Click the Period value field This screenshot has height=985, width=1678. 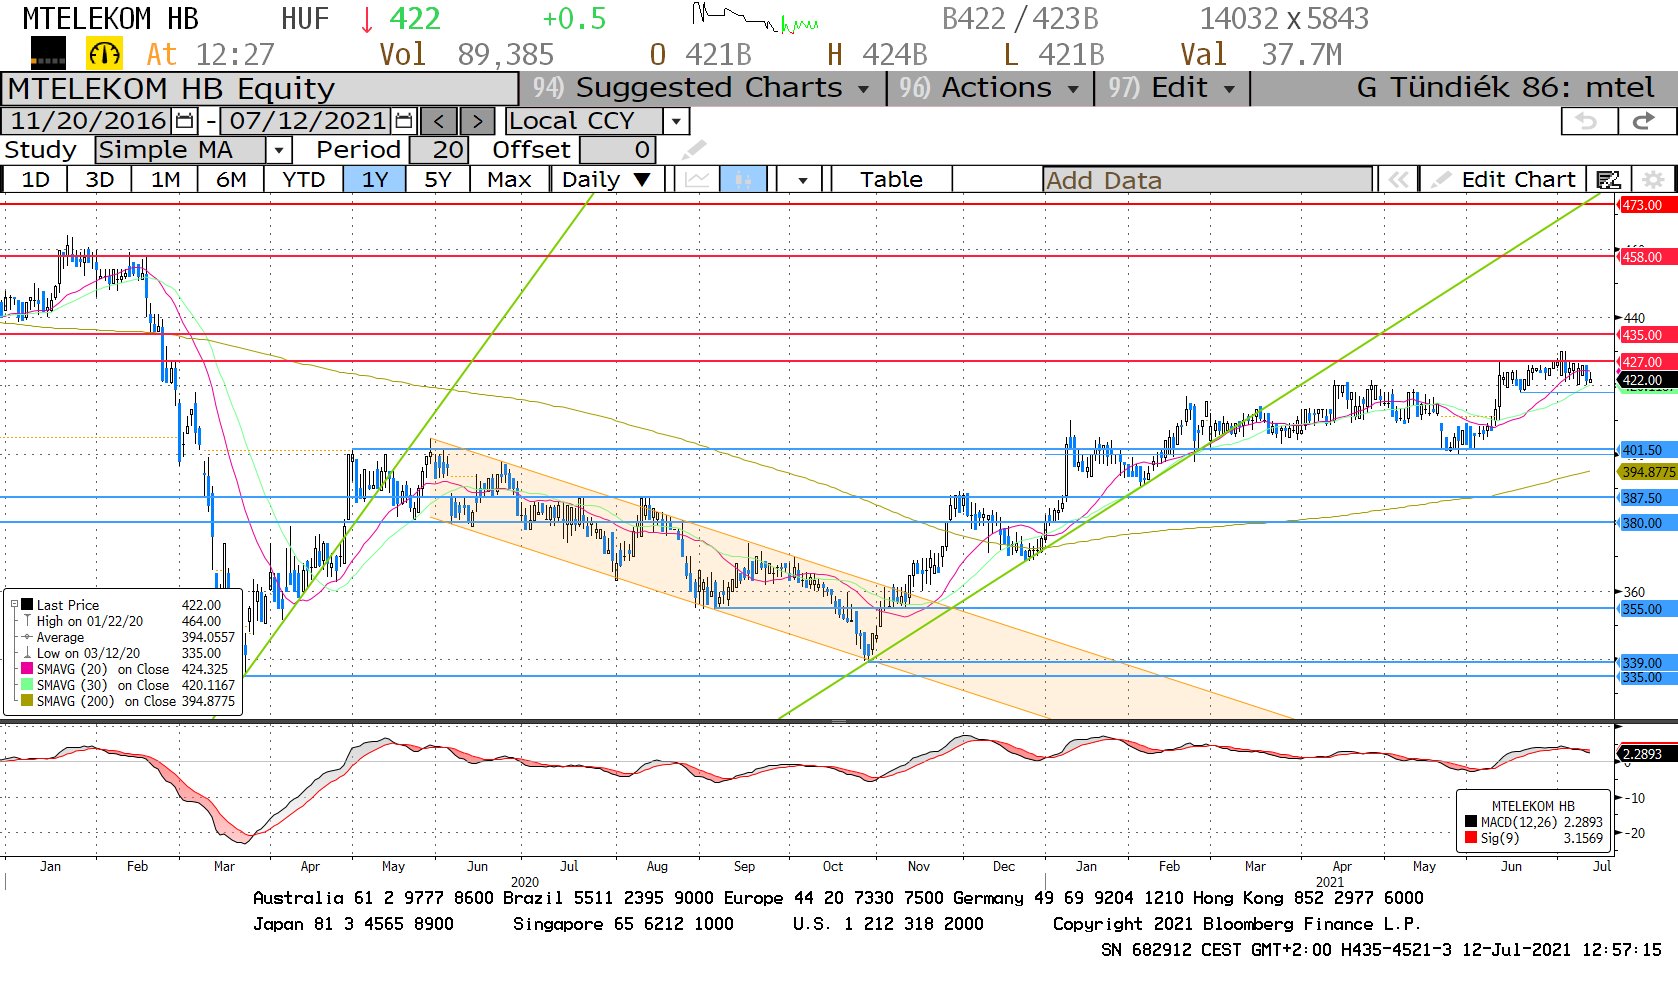(438, 150)
